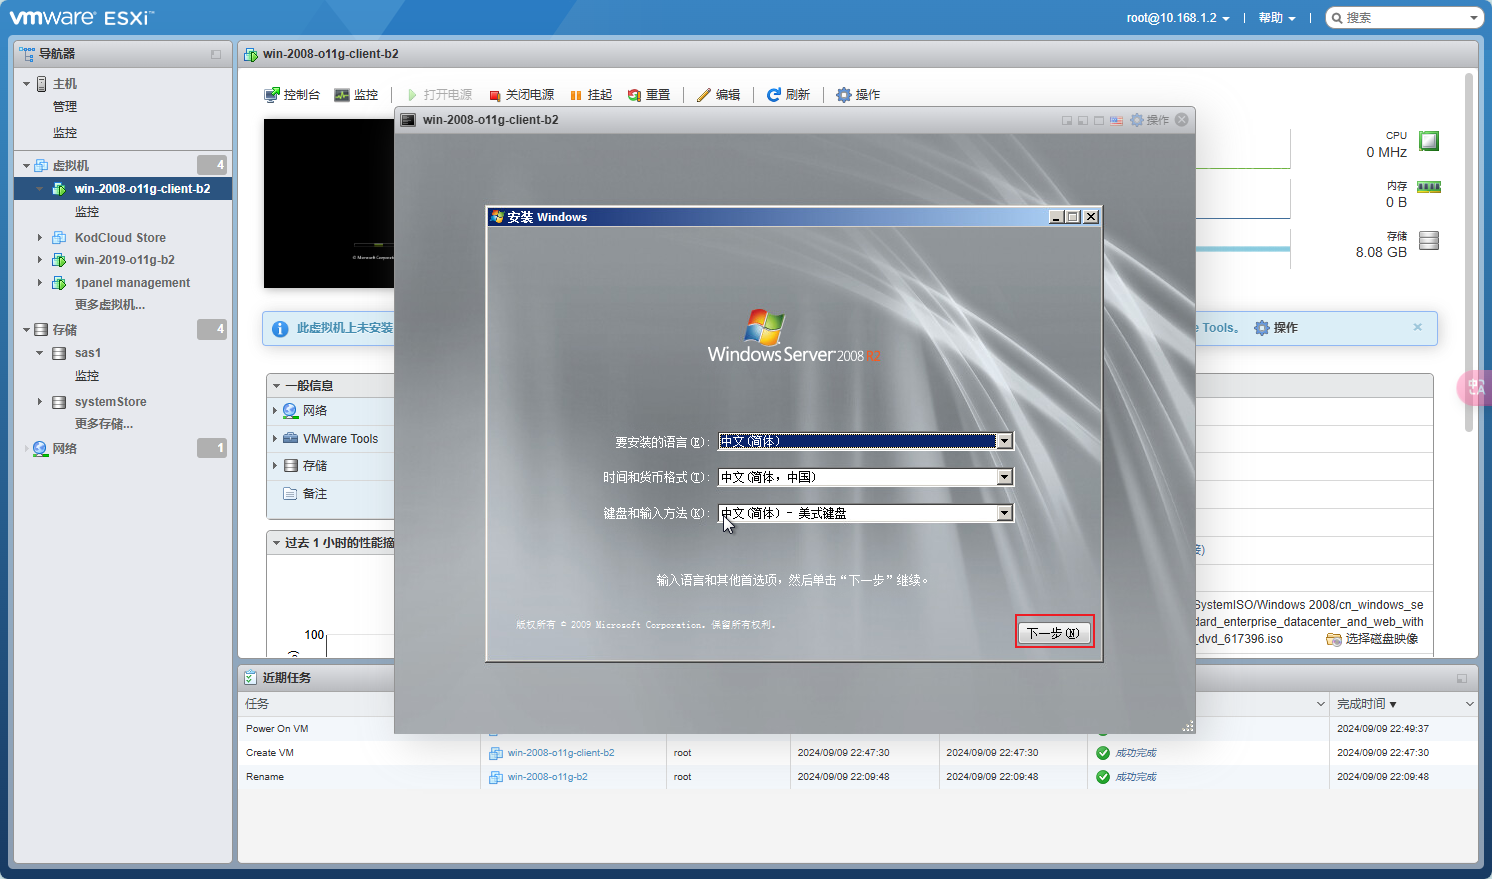
Task: Open the 操作 gear menu in console title bar
Action: click(1149, 120)
